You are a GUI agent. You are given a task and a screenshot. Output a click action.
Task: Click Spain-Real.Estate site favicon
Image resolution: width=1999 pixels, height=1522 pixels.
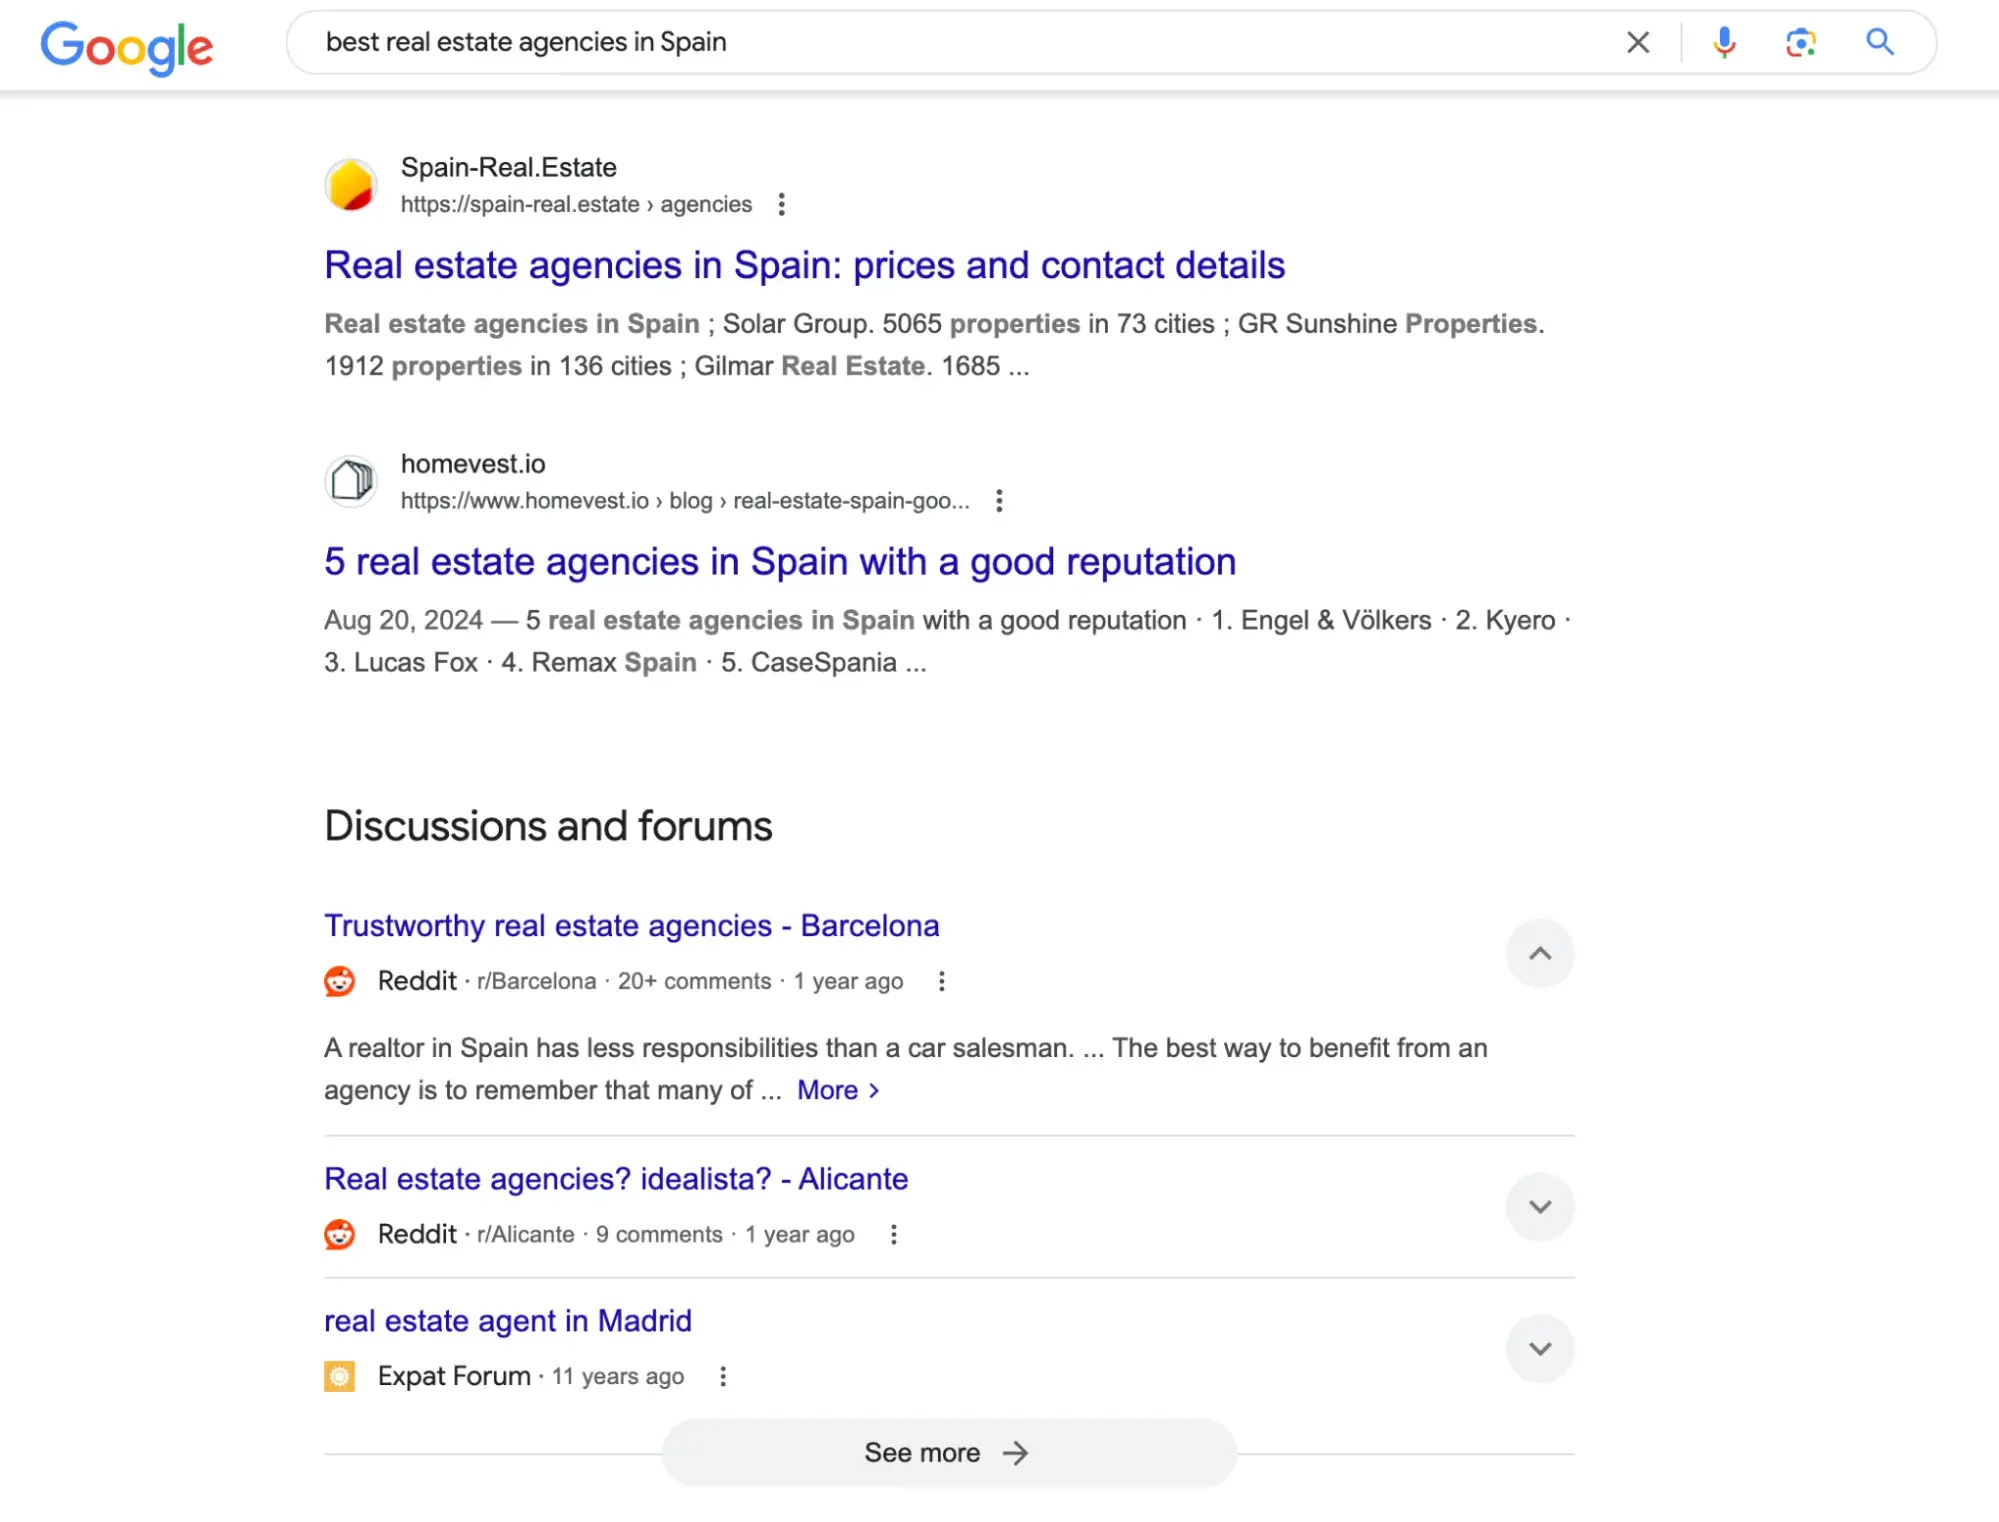350,185
